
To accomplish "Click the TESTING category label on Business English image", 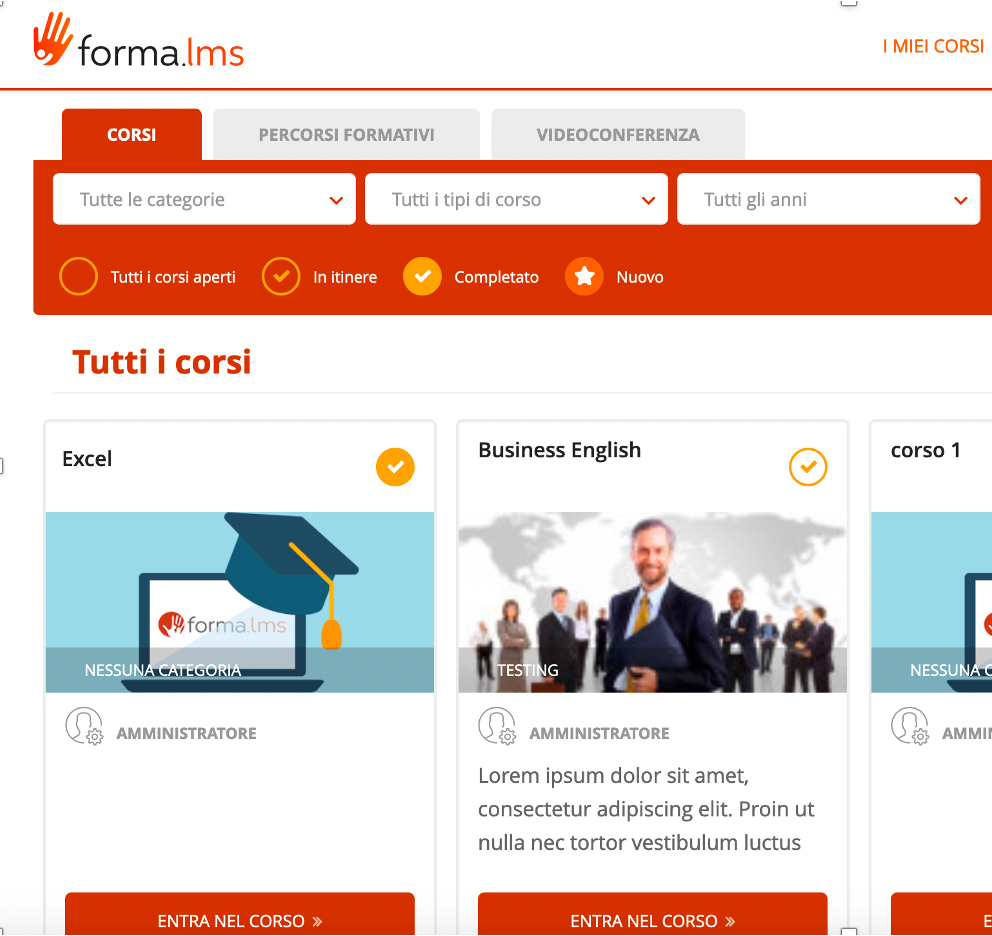I will (528, 670).
